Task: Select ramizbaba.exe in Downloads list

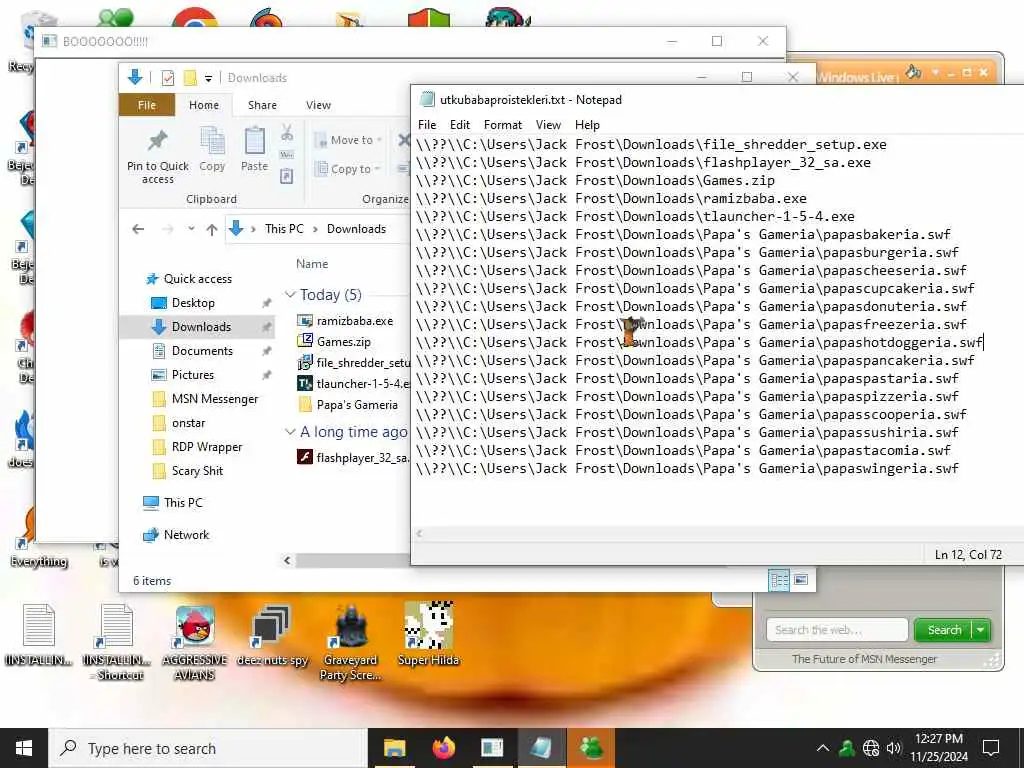Action: click(x=355, y=321)
